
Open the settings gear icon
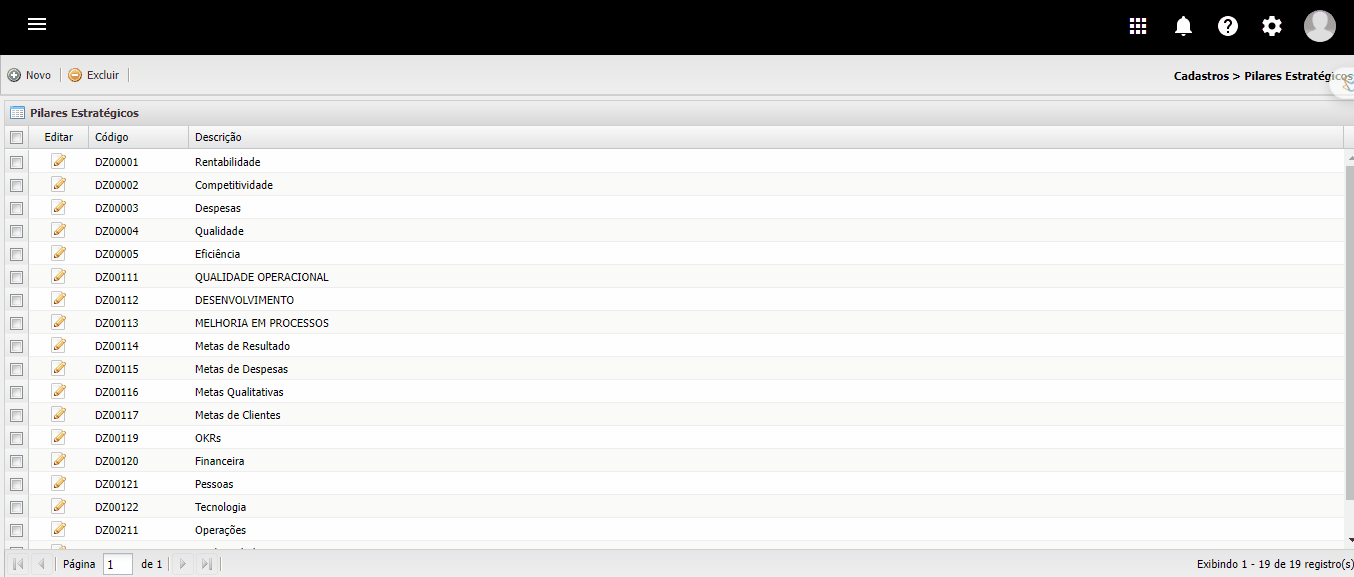(x=1272, y=26)
